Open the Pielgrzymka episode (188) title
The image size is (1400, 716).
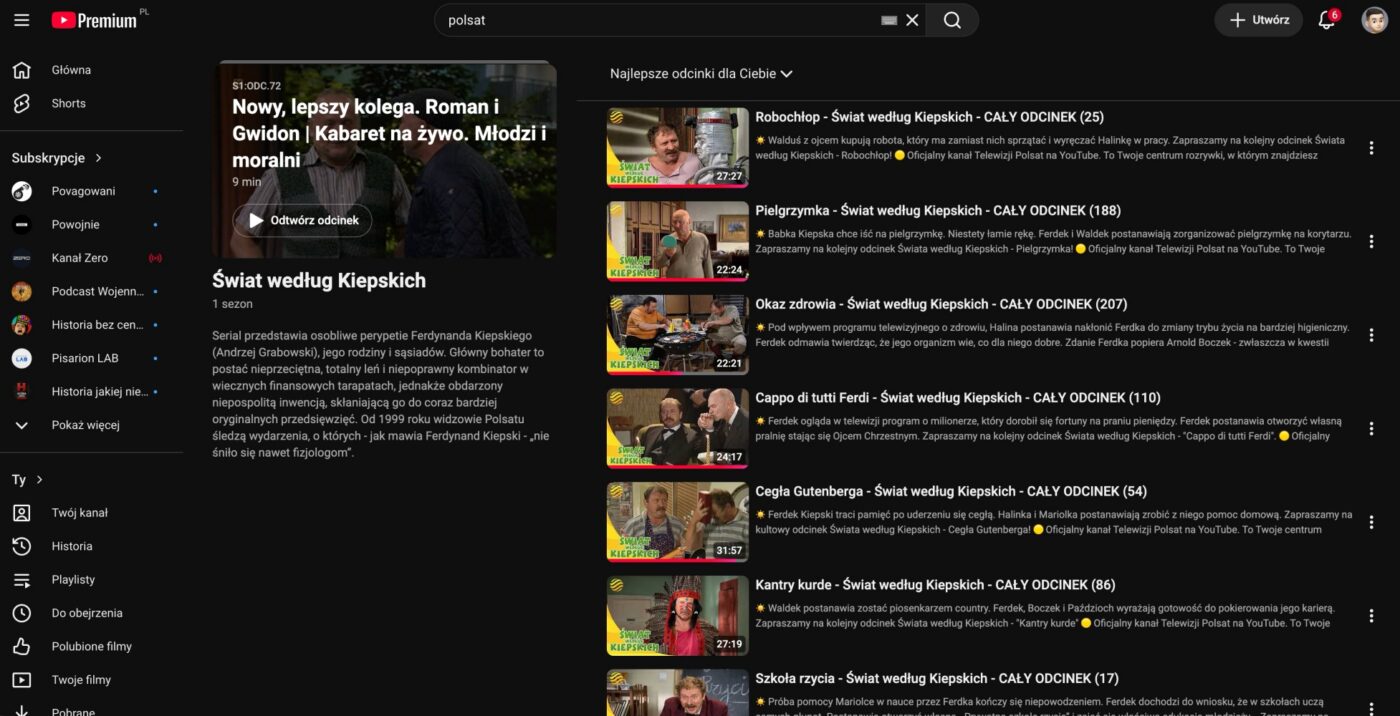tap(938, 210)
